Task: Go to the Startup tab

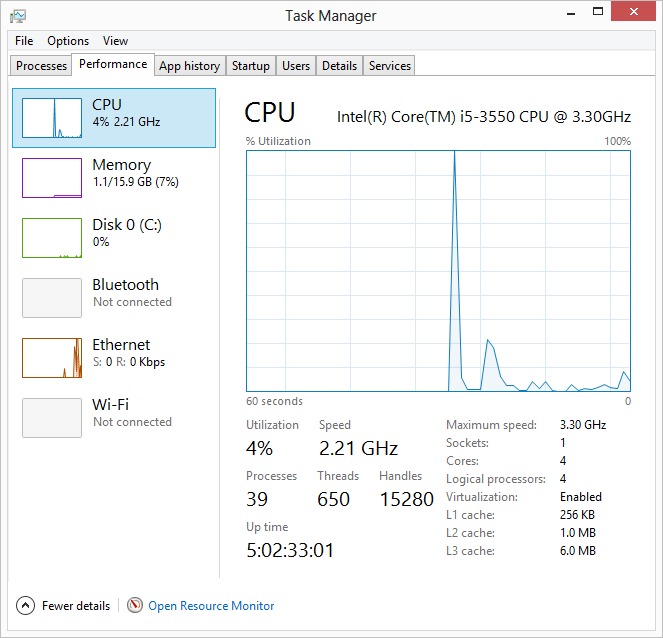Action: [250, 66]
